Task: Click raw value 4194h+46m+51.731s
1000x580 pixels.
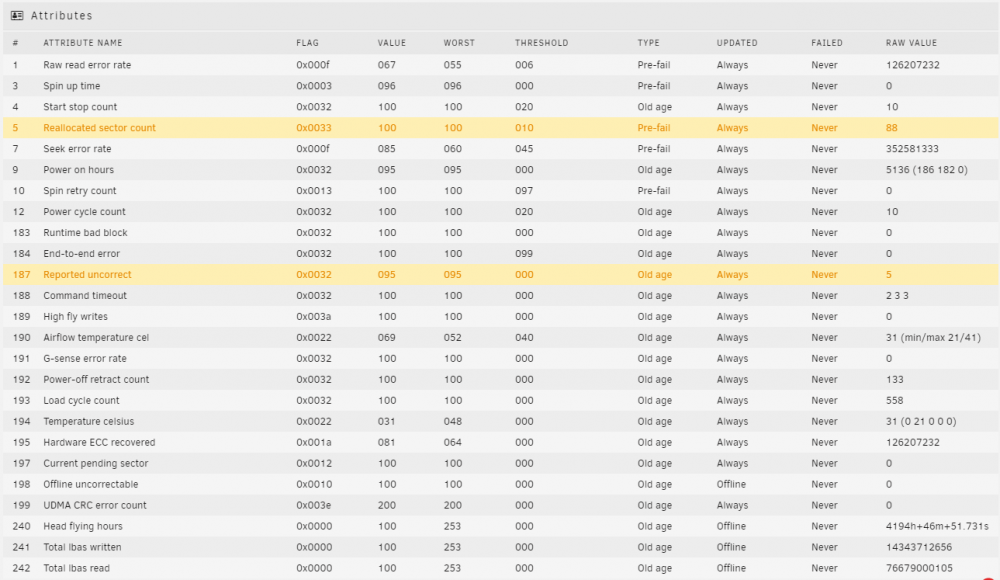Action: (x=937, y=526)
